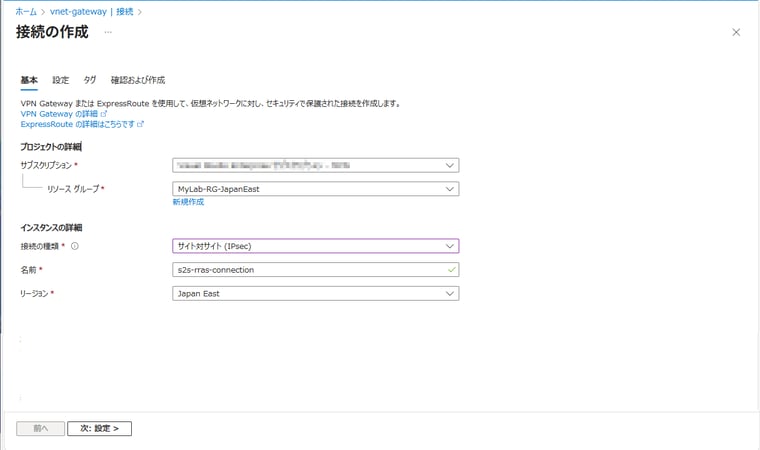Open VPN Gateway の詳細 link
The height and width of the screenshot is (450, 760).
[63, 114]
